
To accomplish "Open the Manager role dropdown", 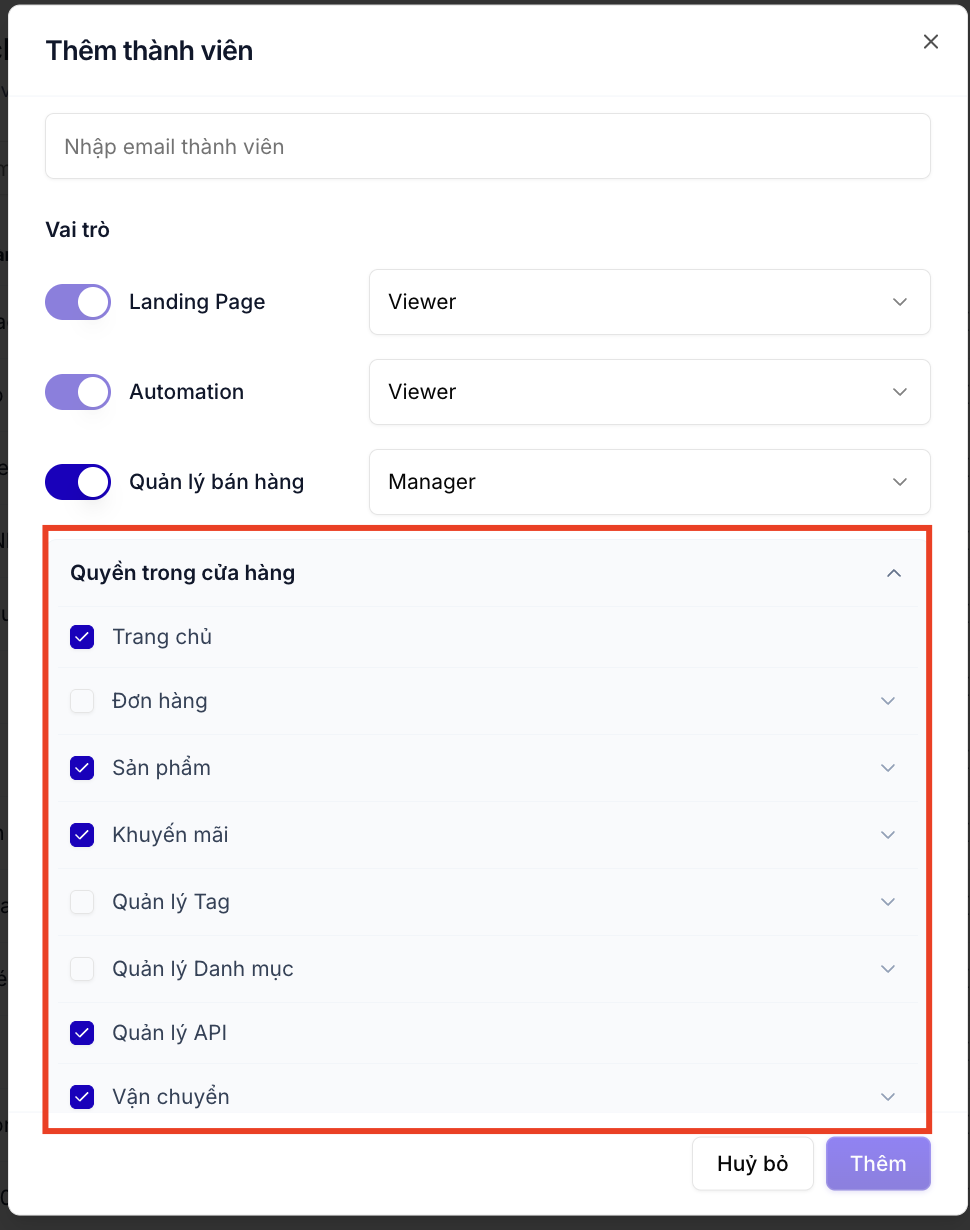I will pyautogui.click(x=650, y=482).
